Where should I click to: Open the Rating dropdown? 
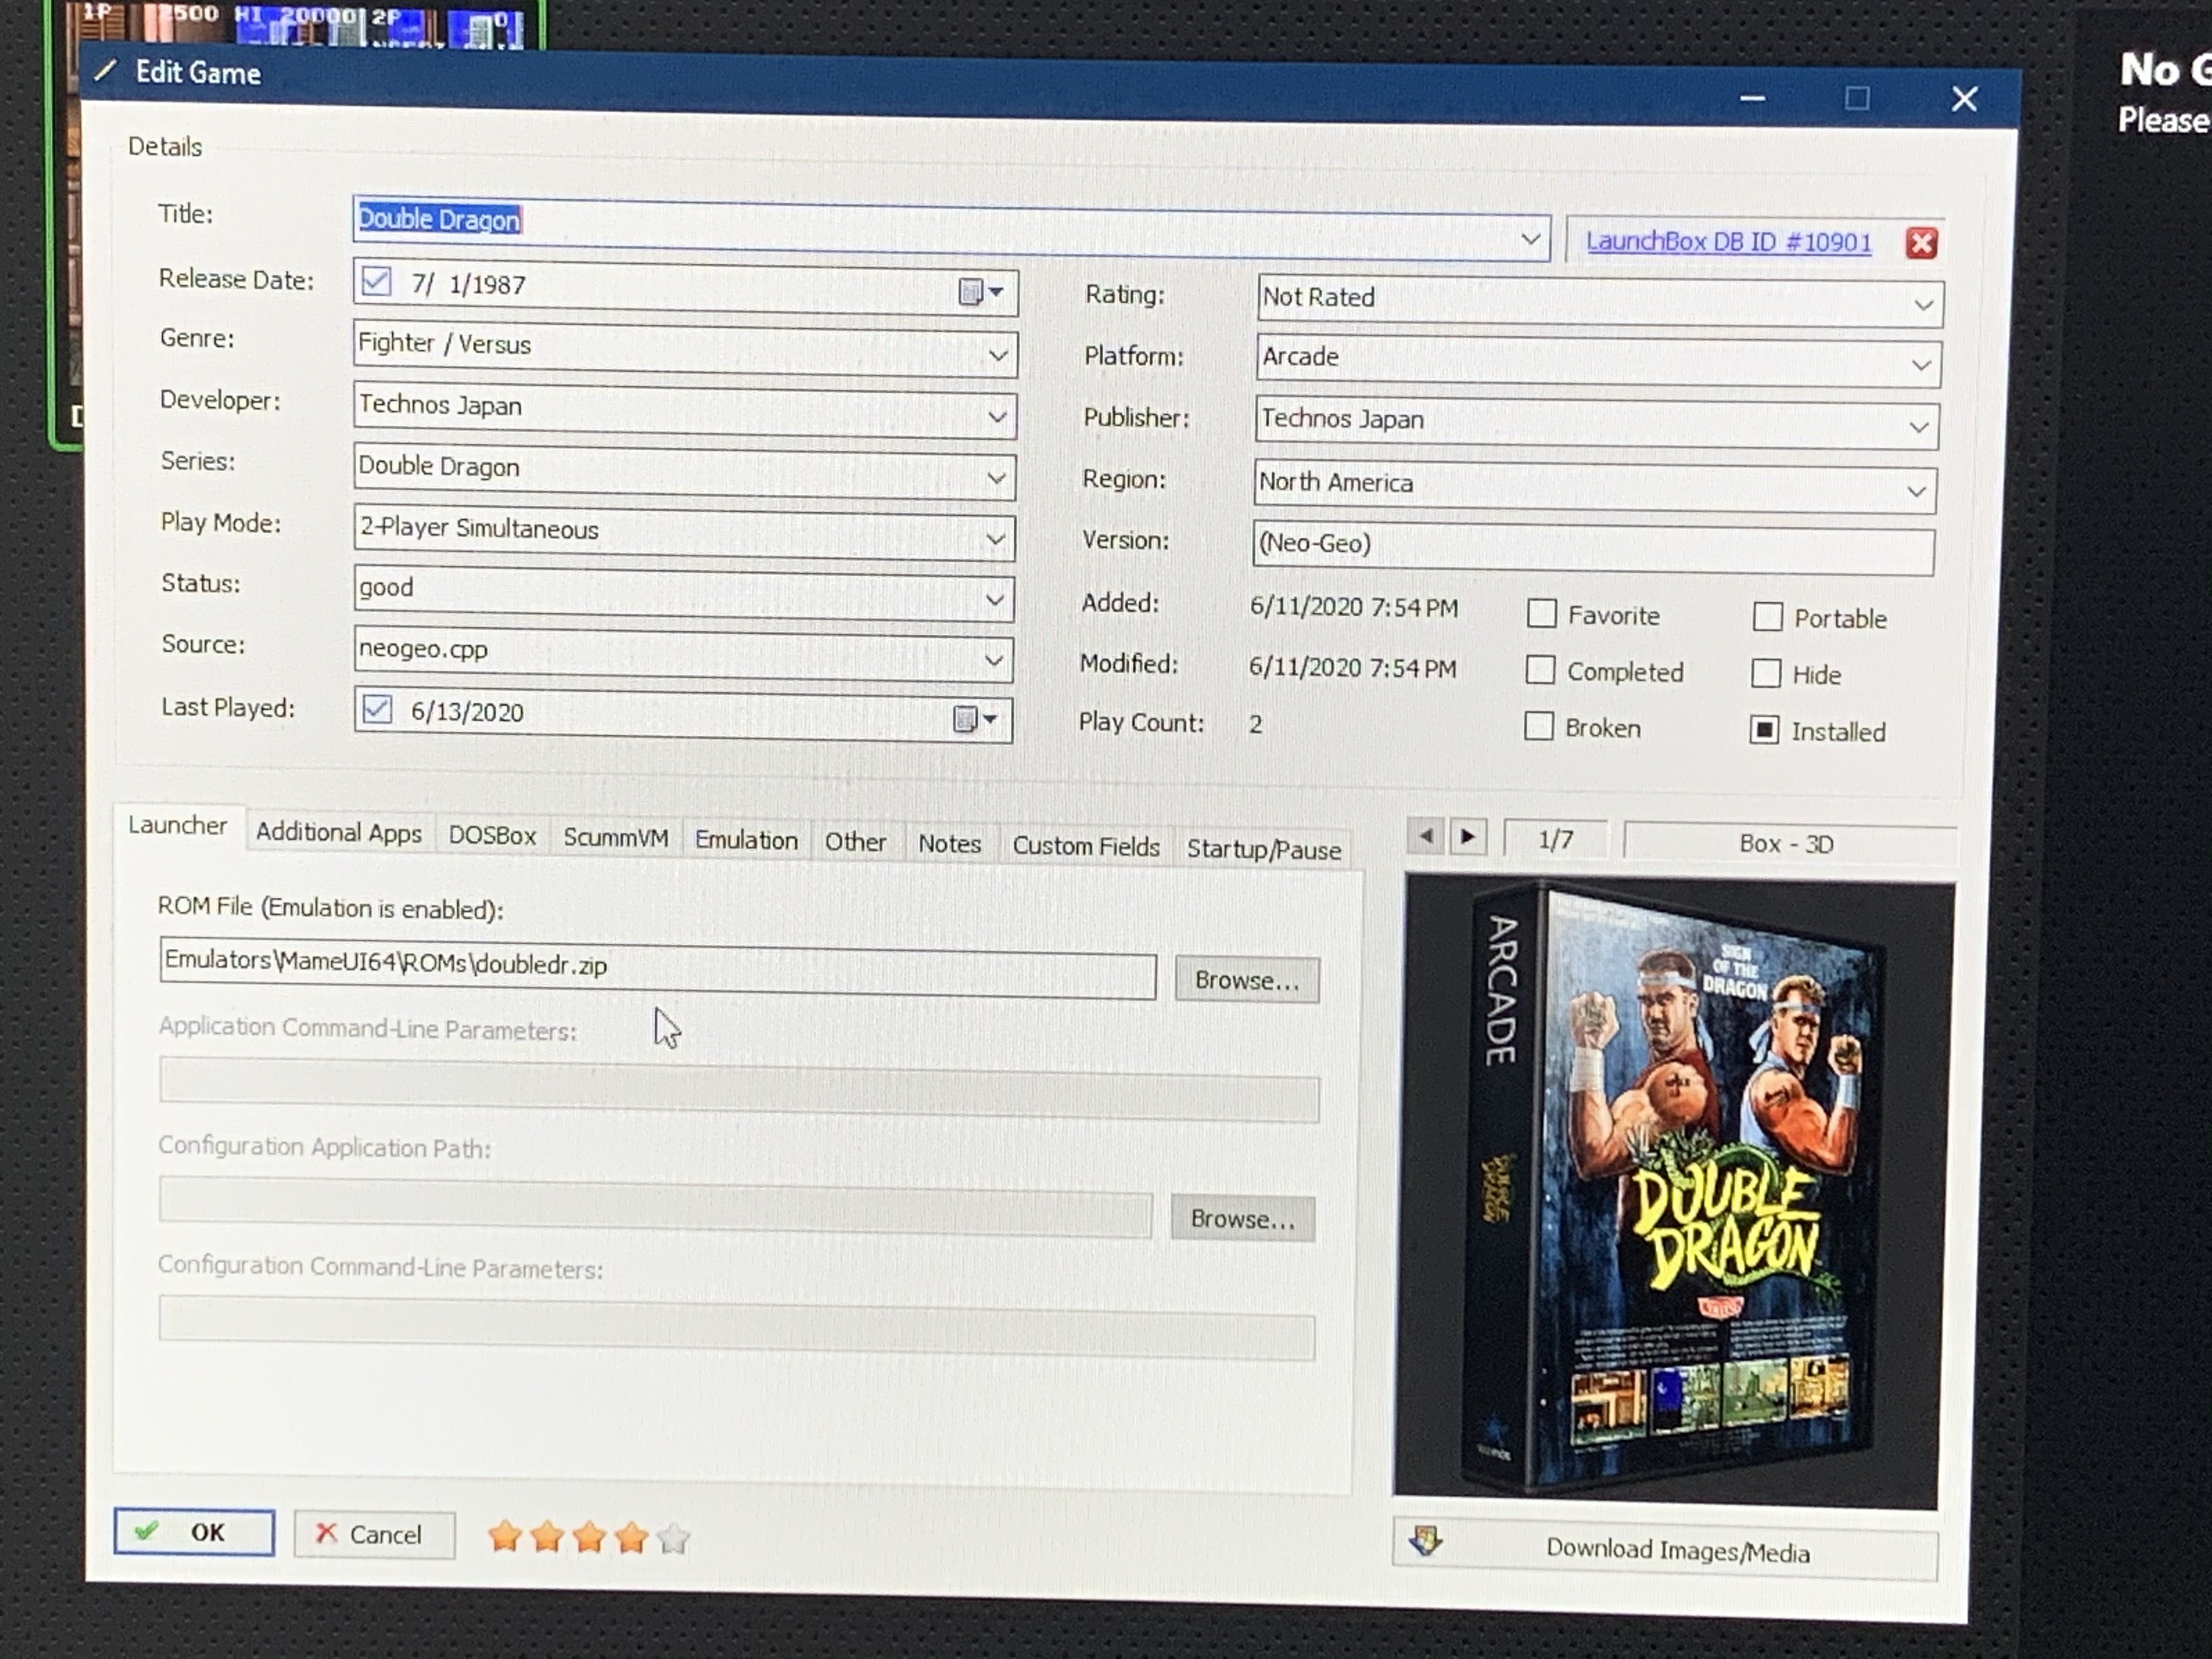point(1923,304)
